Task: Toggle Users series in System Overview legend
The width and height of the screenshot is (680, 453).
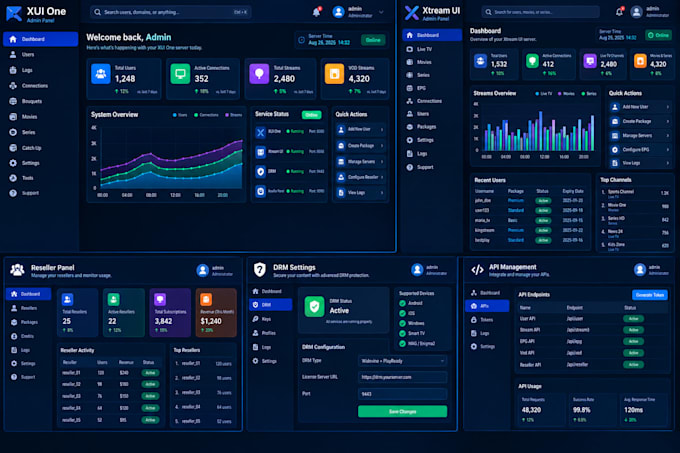Action: pos(180,115)
